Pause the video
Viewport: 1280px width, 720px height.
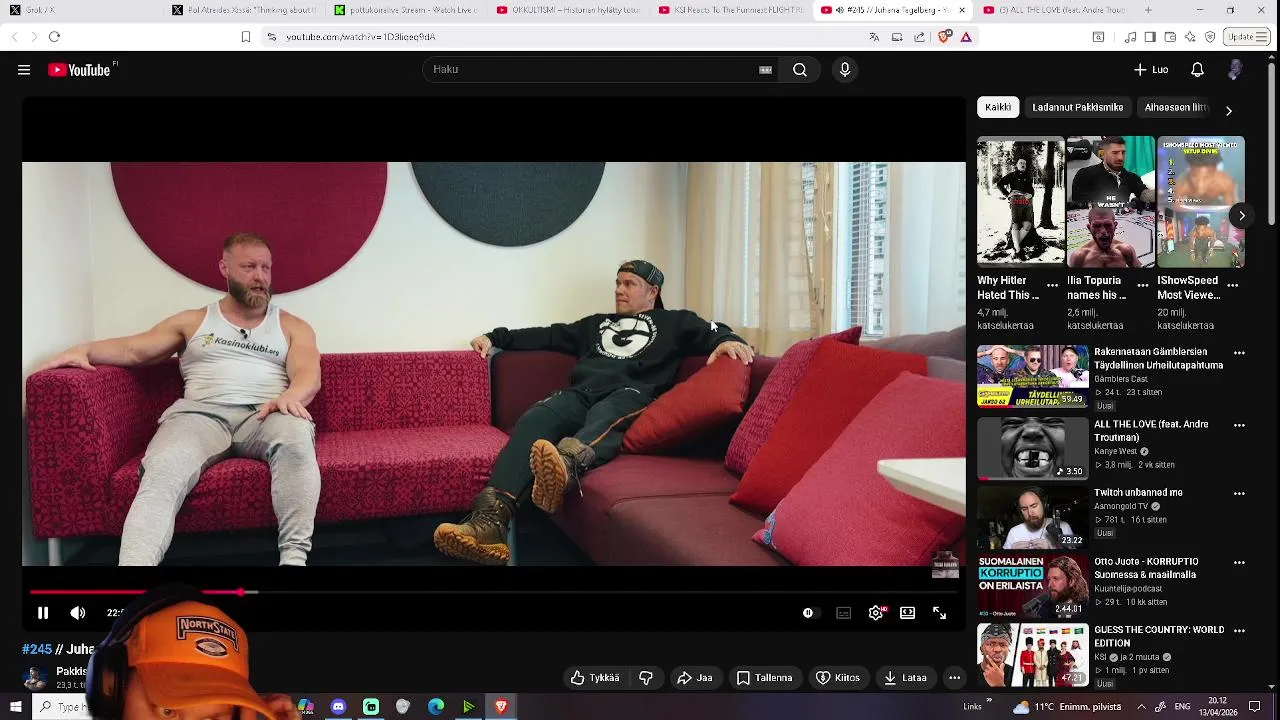point(43,613)
